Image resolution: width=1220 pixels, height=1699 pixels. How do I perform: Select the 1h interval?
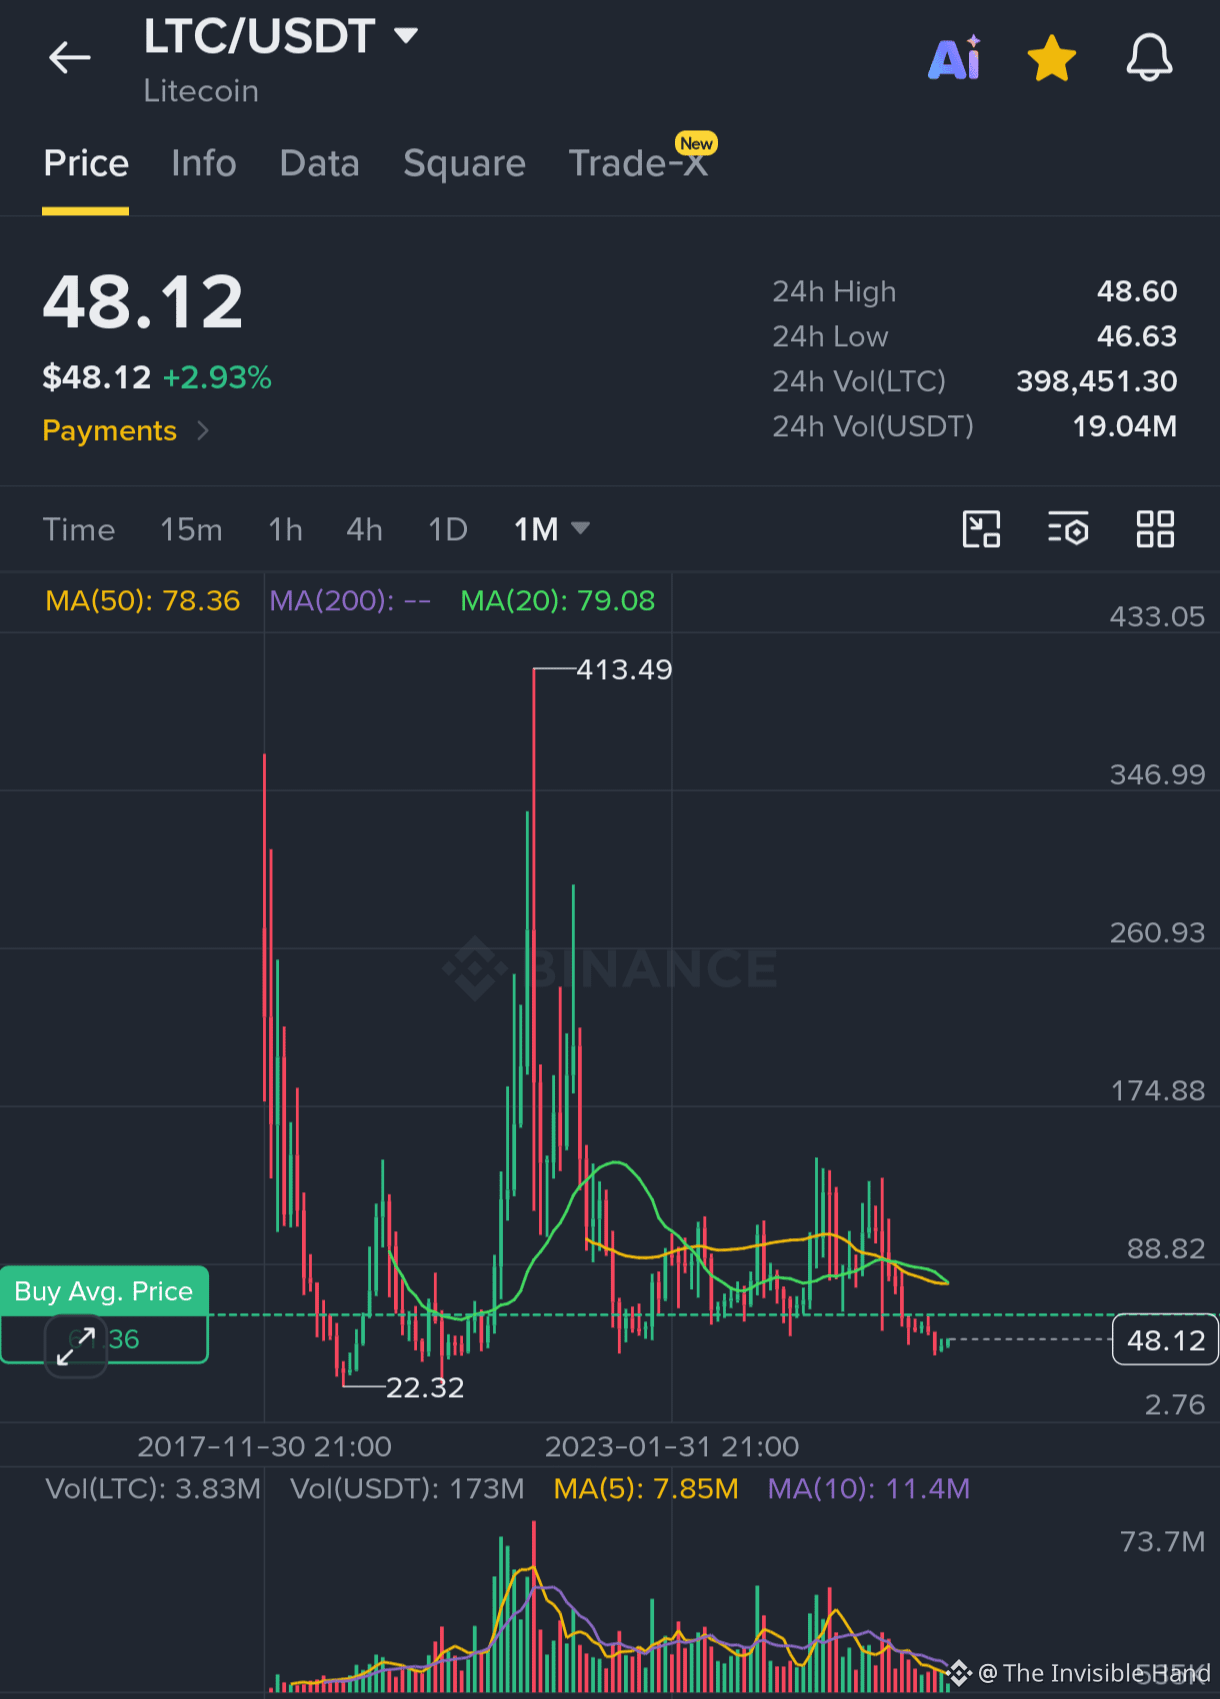[286, 529]
